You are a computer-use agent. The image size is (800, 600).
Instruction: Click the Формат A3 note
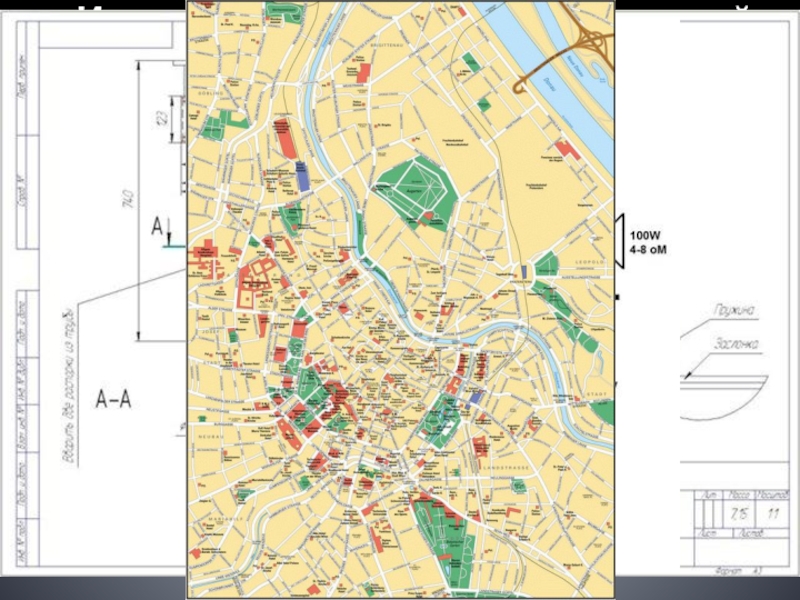click(x=738, y=571)
